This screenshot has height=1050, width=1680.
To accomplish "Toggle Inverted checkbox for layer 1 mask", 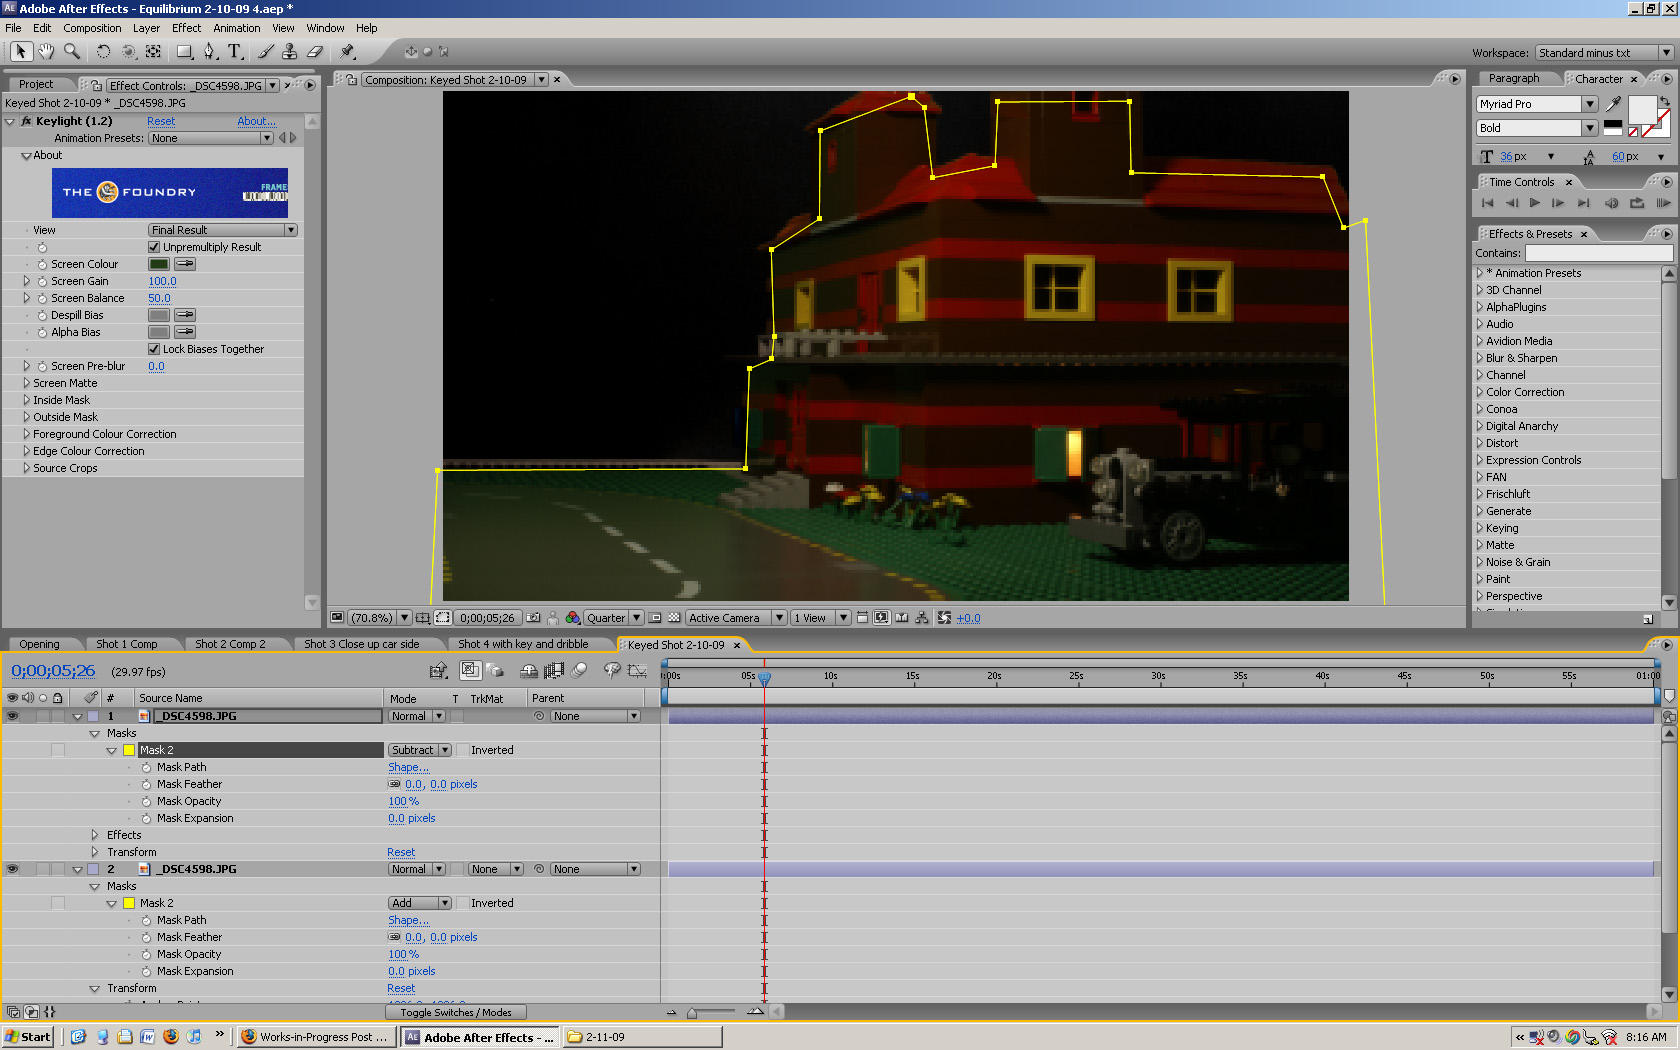I will pyautogui.click(x=461, y=750).
